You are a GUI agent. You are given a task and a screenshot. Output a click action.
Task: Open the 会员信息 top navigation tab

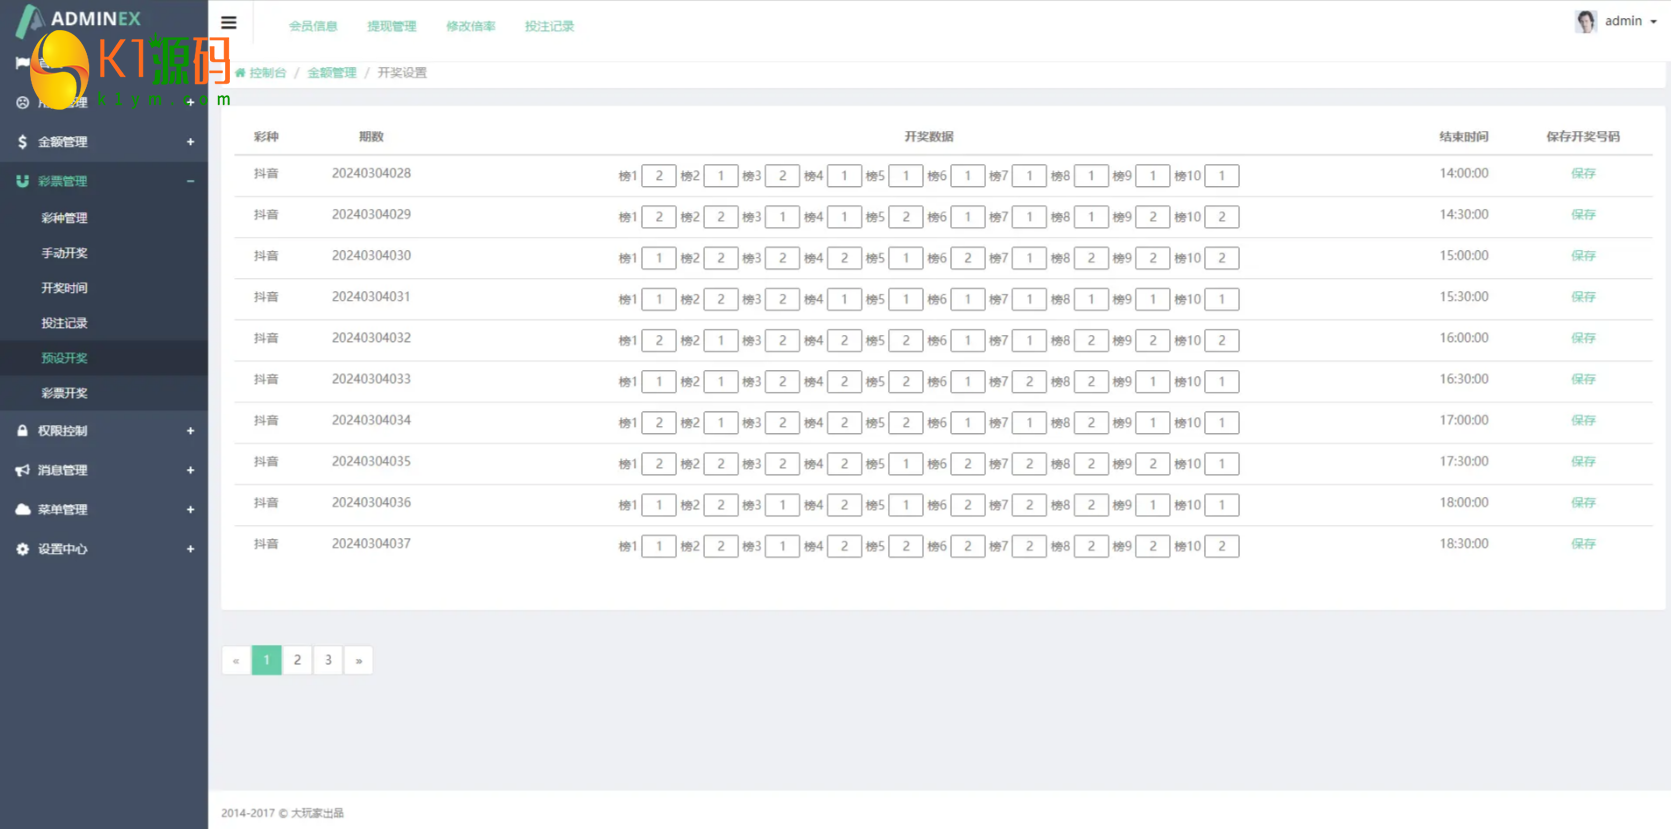pos(313,26)
